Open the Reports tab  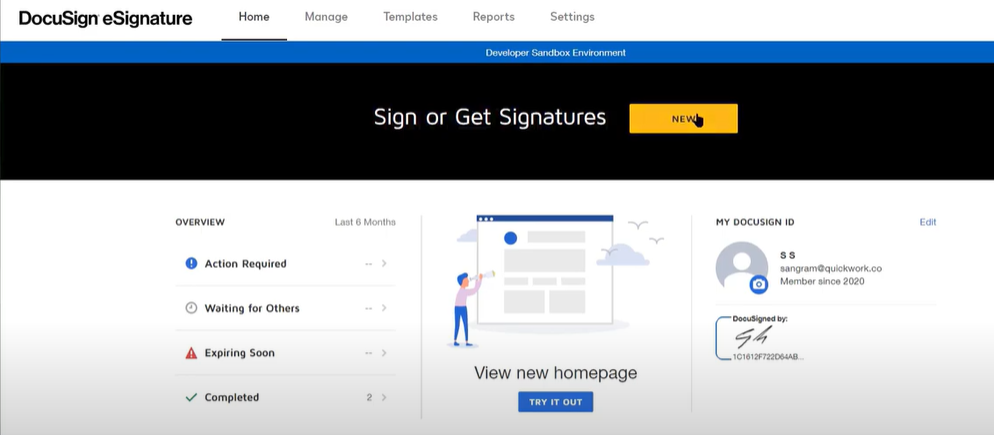coord(494,17)
